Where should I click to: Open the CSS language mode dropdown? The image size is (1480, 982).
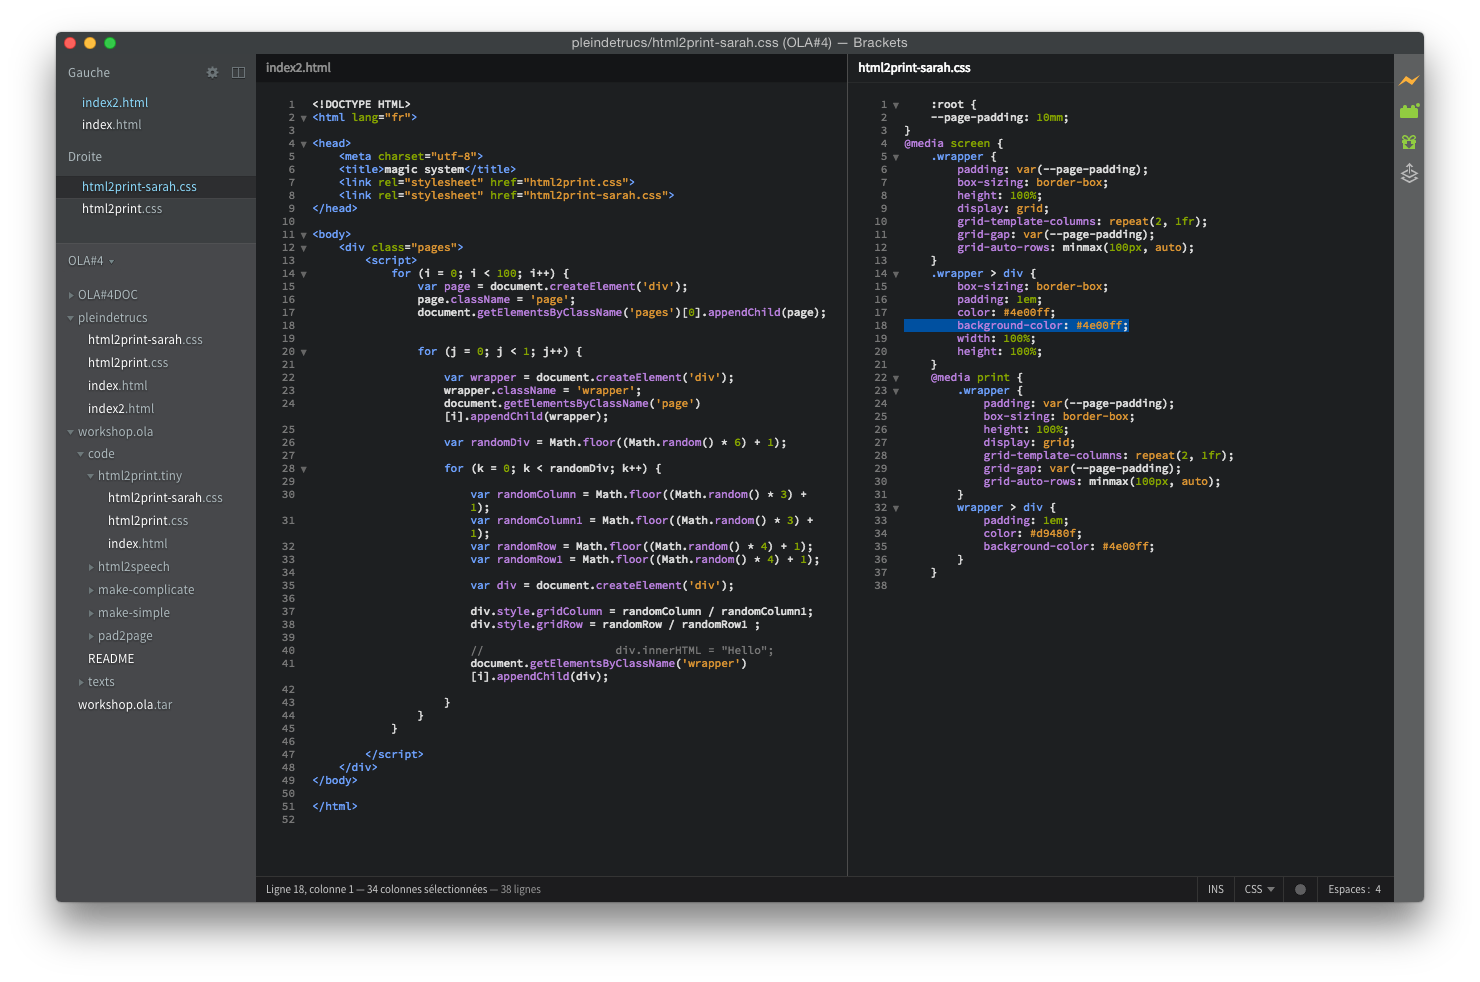tap(1259, 889)
